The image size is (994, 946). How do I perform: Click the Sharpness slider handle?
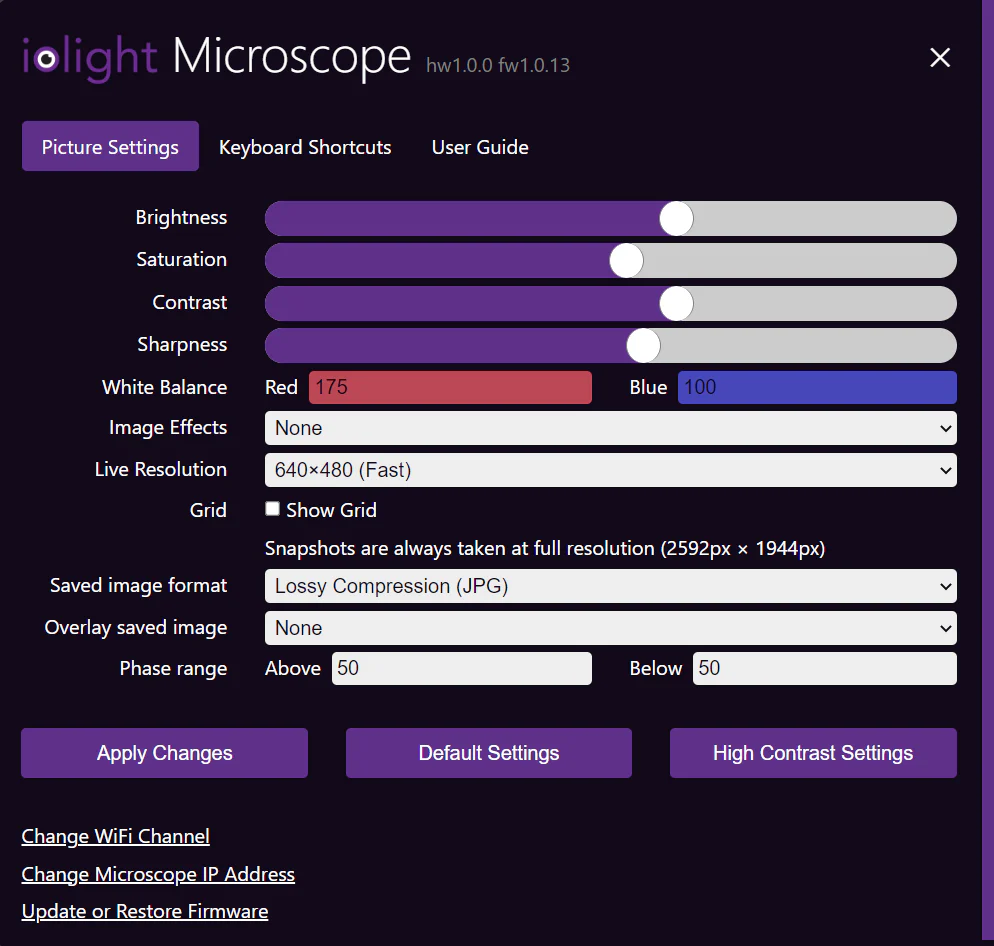click(642, 345)
